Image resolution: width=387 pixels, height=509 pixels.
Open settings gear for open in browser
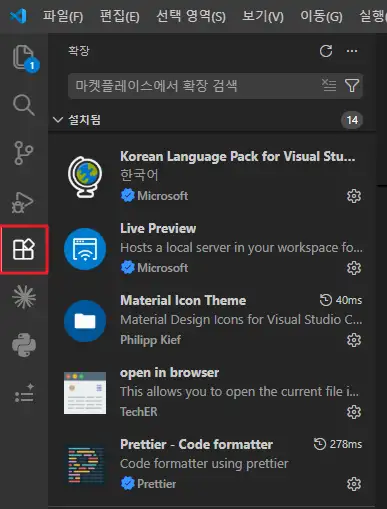tap(354, 412)
